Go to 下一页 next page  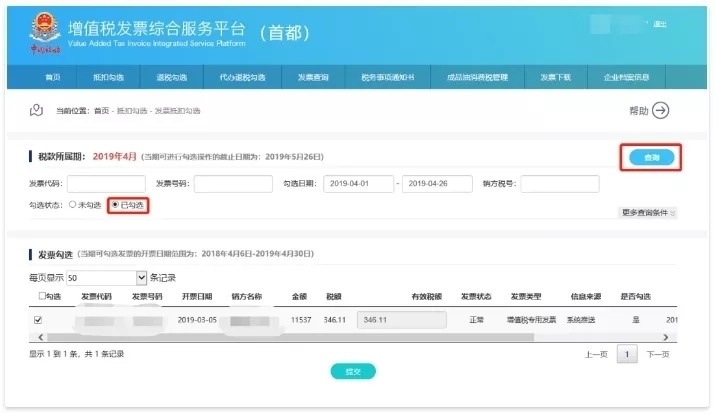tap(658, 354)
